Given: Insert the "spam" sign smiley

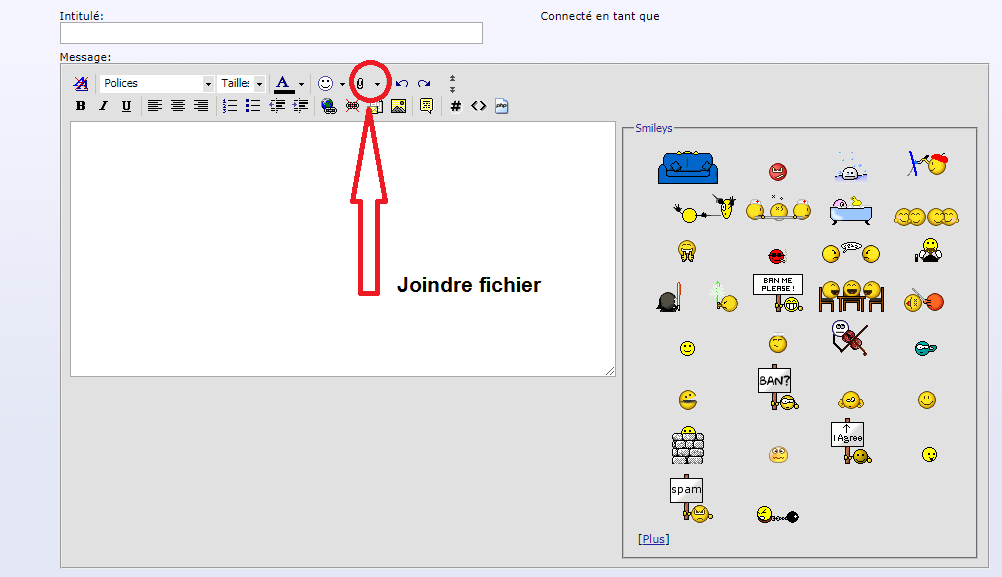Looking at the screenshot, I should 691,498.
